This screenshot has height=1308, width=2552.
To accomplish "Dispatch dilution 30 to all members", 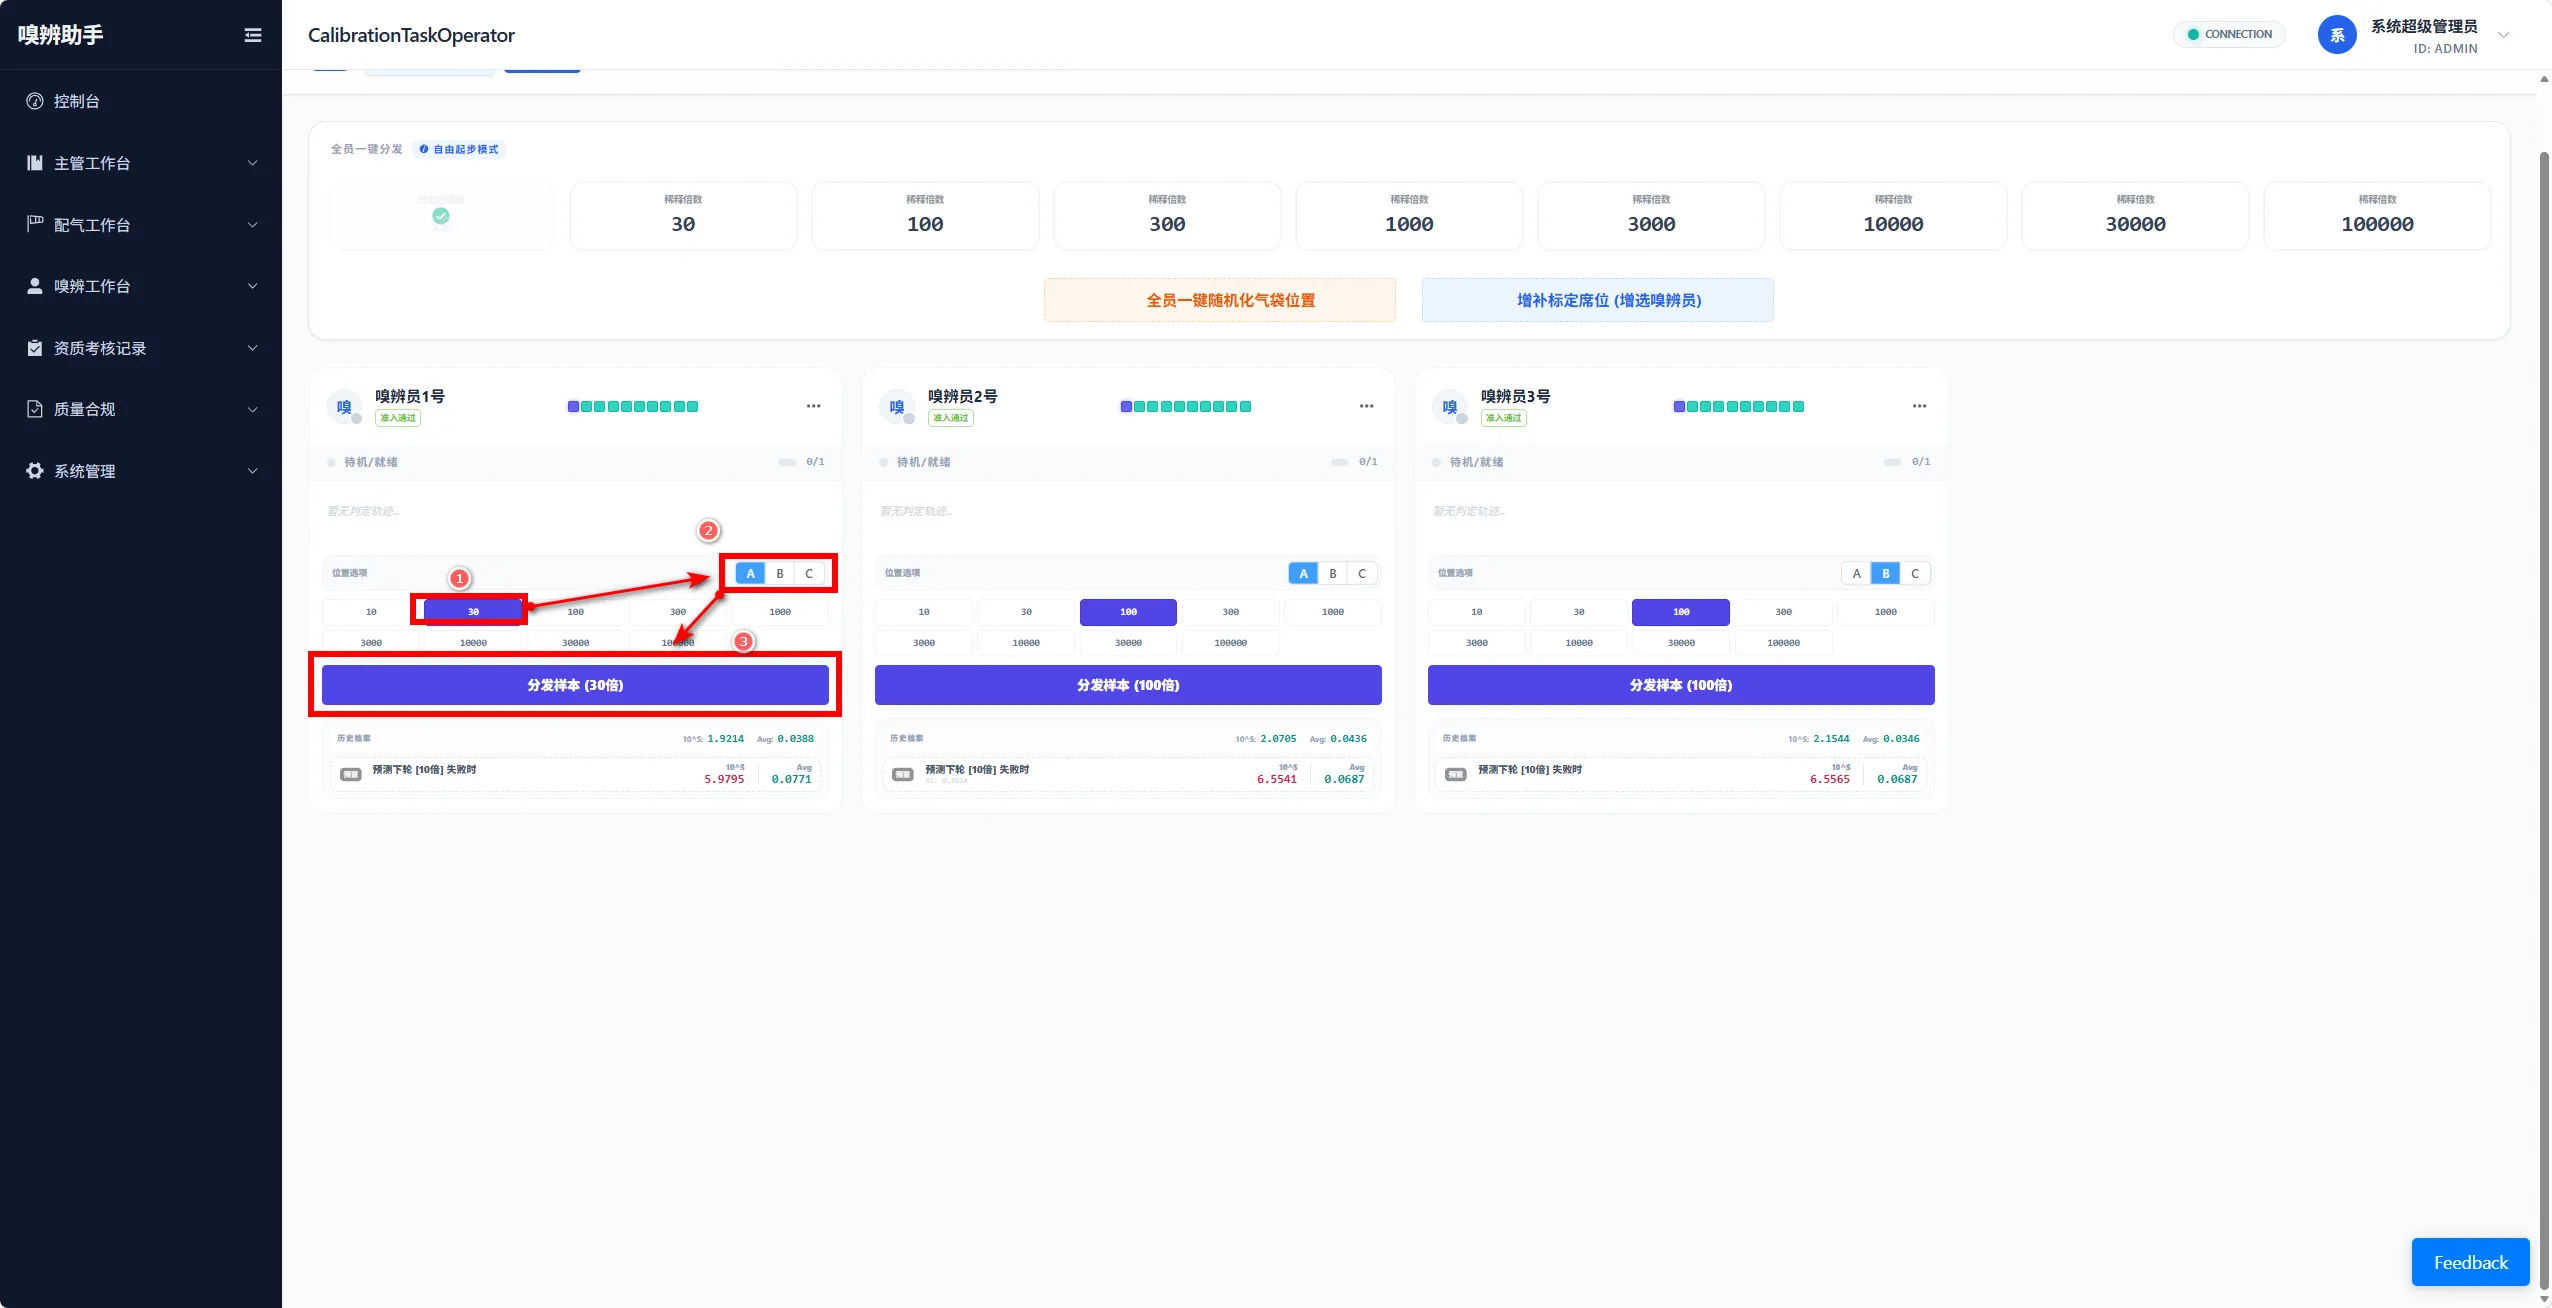I will (683, 216).
